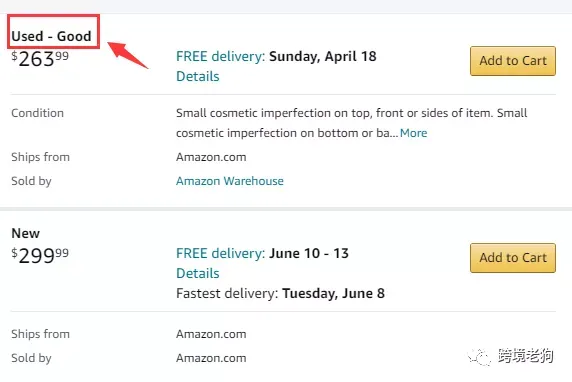Image resolution: width=572 pixels, height=382 pixels.
Task: Open the Amazon Warehouse seller page
Action: click(230, 181)
